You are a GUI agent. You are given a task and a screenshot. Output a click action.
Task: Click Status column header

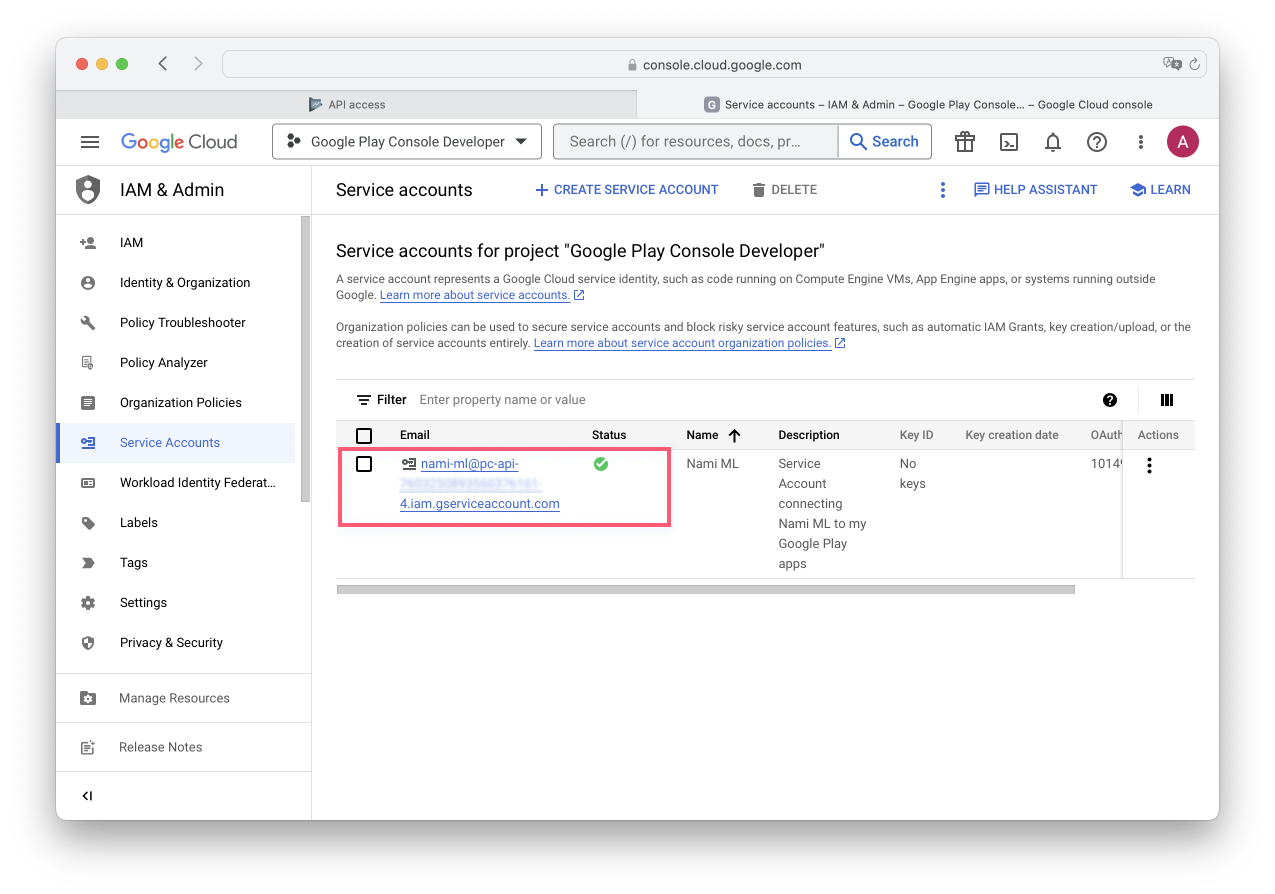[x=609, y=435]
